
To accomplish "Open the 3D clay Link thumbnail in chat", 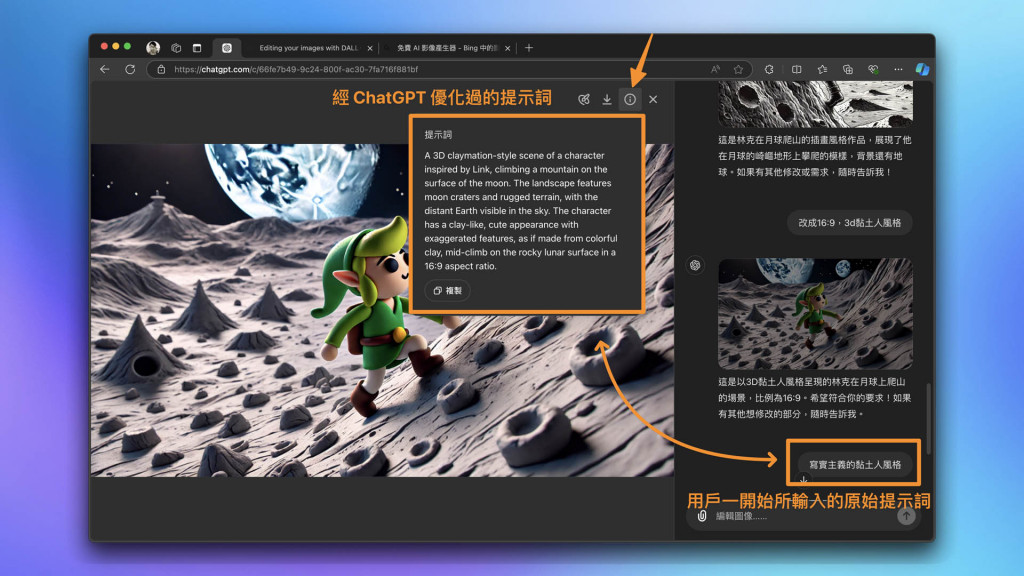I will pyautogui.click(x=815, y=313).
